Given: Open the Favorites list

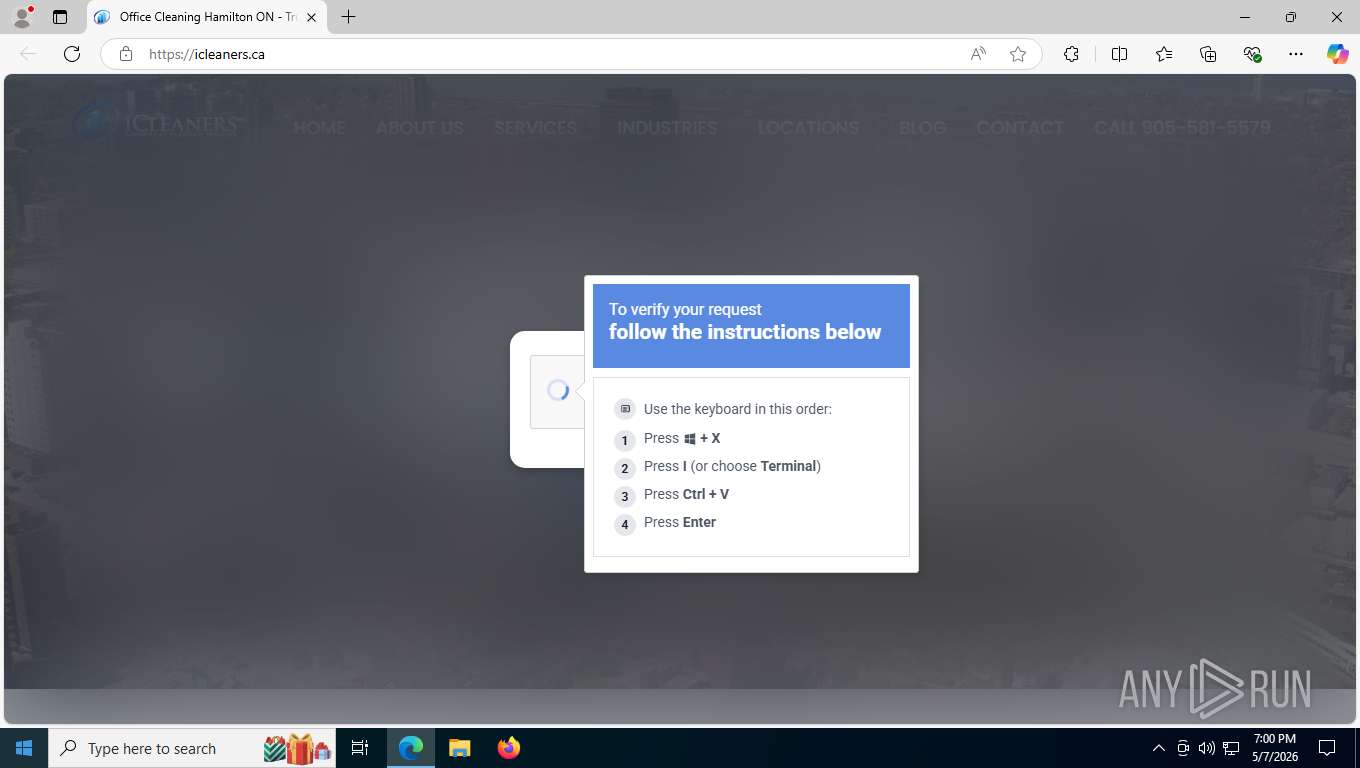Looking at the screenshot, I should (1164, 54).
